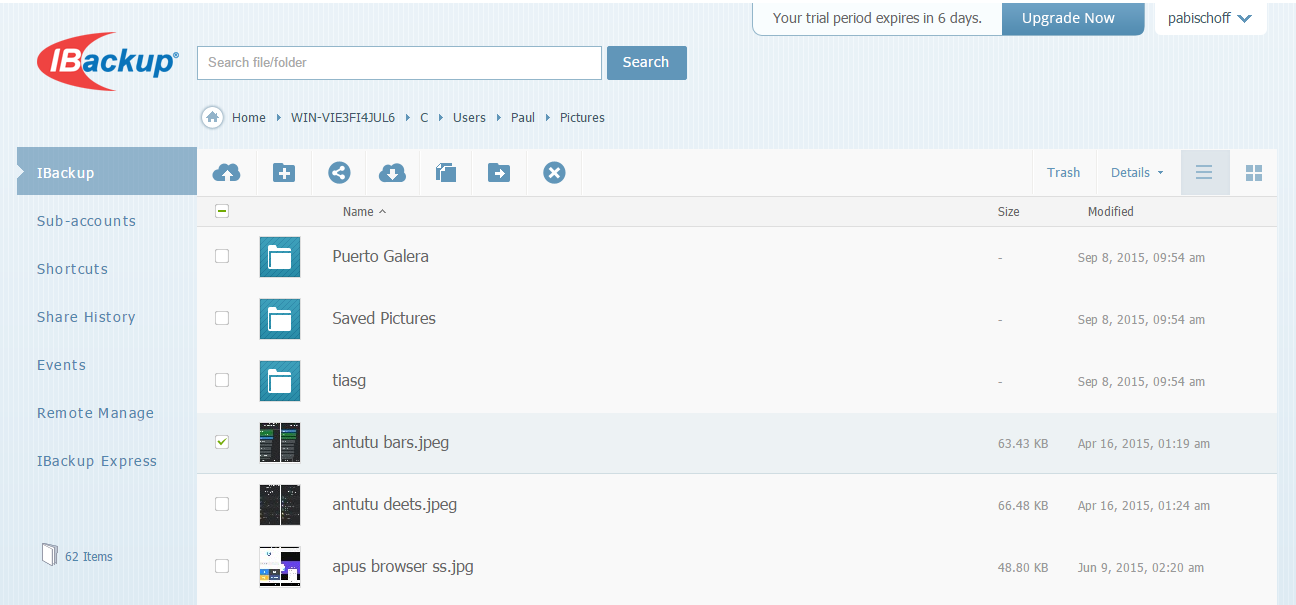Open the Sub-accounts sidebar item
Viewport: 1296px width, 605px height.
click(86, 221)
